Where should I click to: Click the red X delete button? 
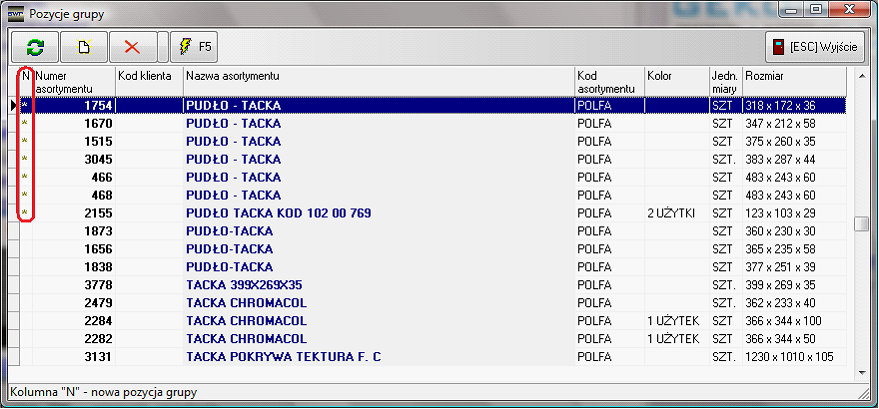[131, 47]
